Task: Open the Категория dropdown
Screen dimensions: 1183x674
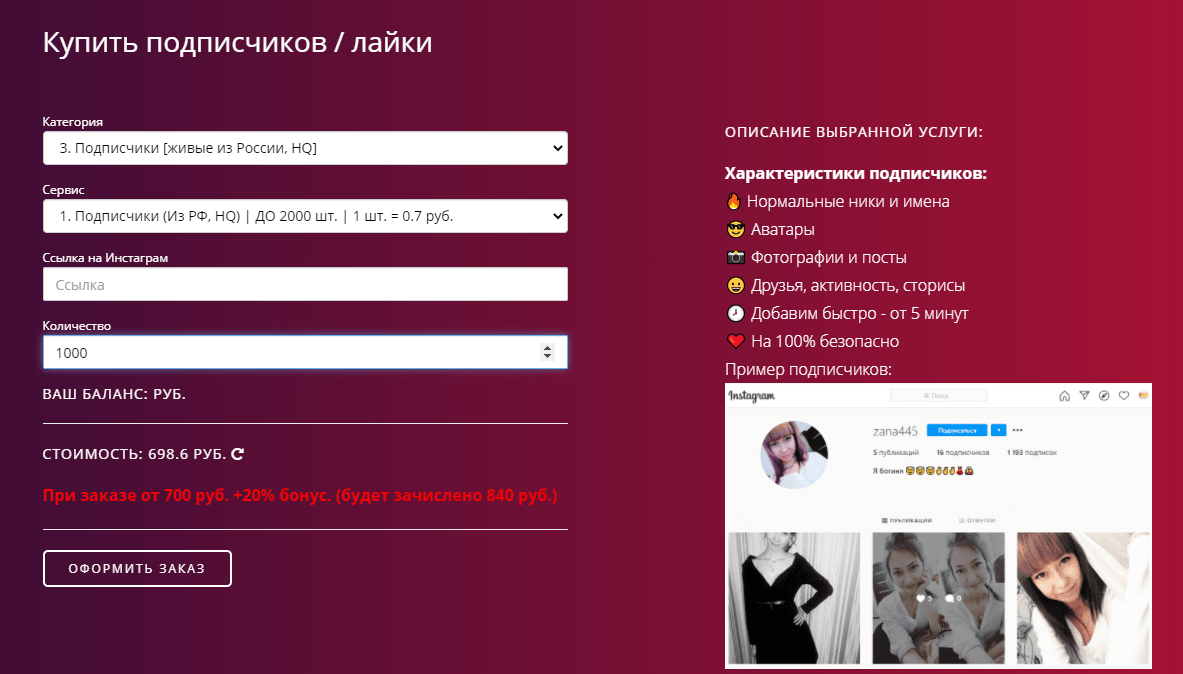Action: [305, 148]
